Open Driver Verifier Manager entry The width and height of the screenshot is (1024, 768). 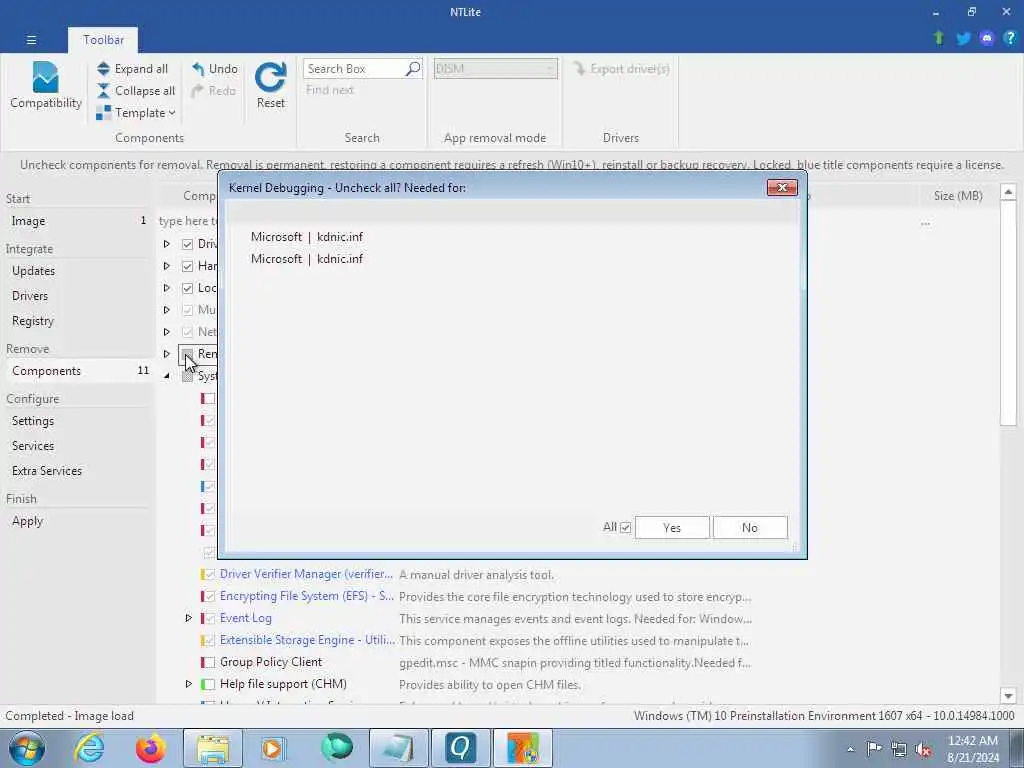click(306, 574)
